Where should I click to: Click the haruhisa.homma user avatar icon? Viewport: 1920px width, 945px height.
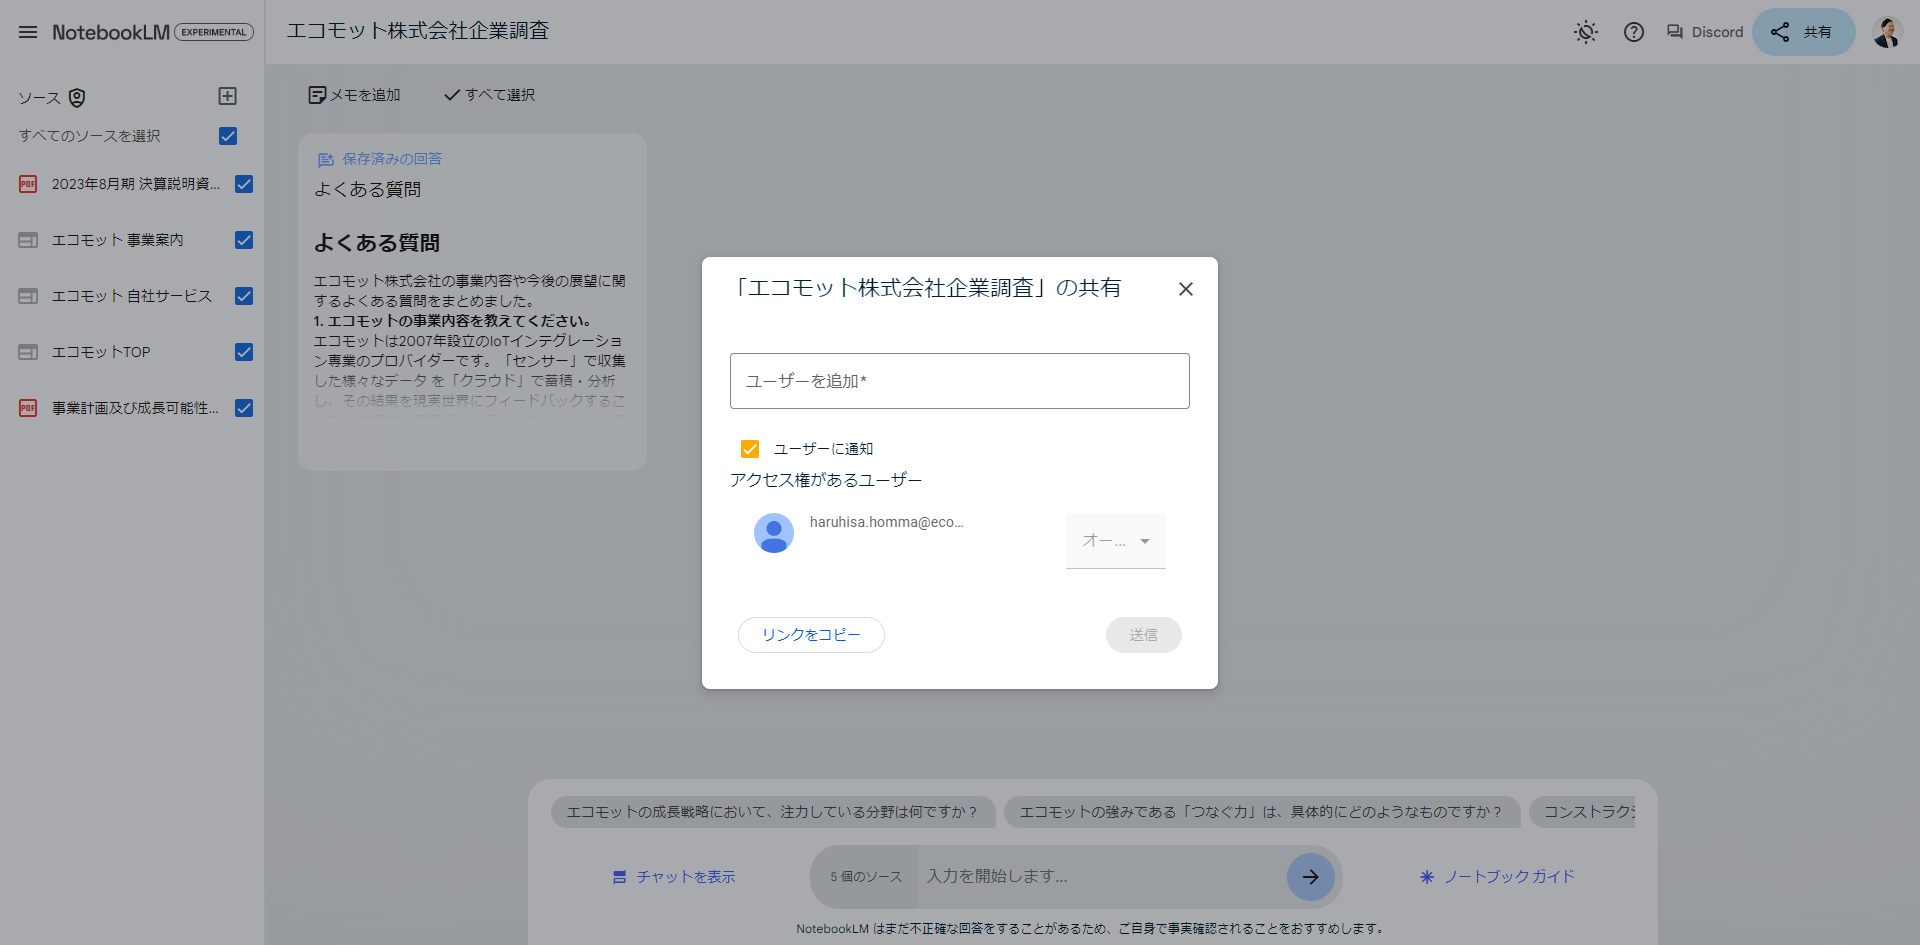(x=774, y=533)
